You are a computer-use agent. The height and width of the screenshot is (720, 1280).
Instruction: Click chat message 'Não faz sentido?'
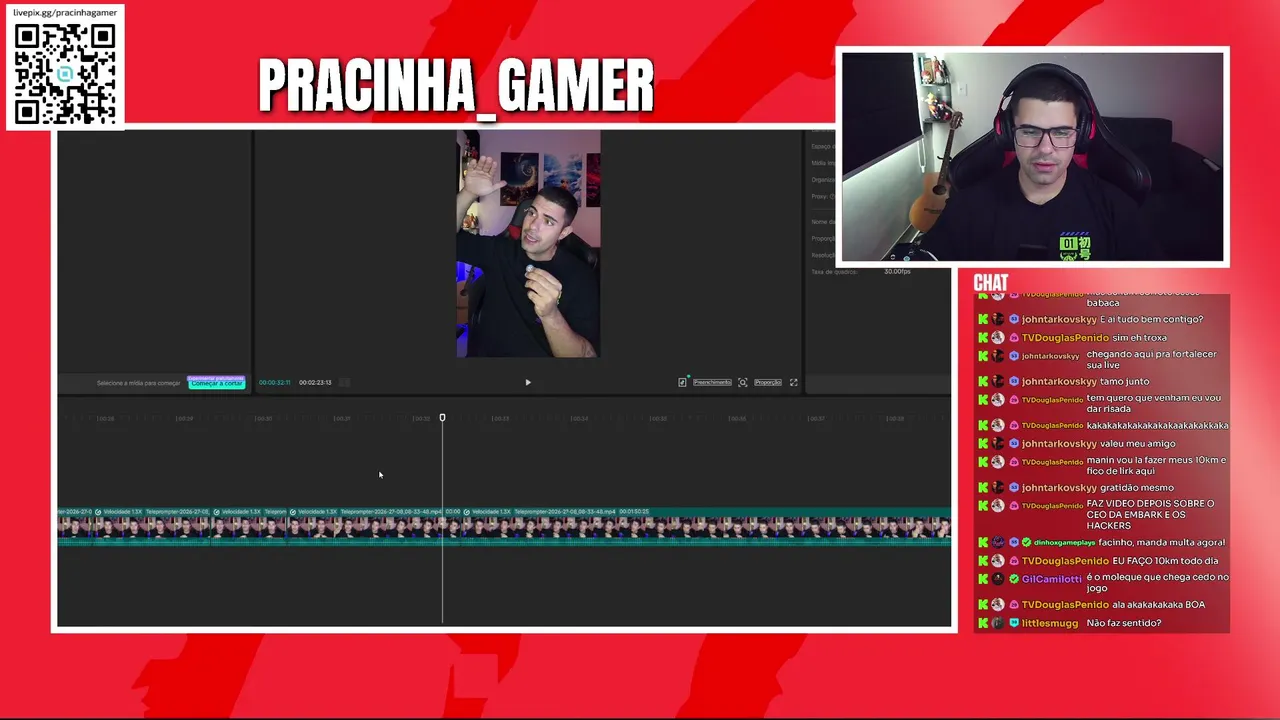1124,623
